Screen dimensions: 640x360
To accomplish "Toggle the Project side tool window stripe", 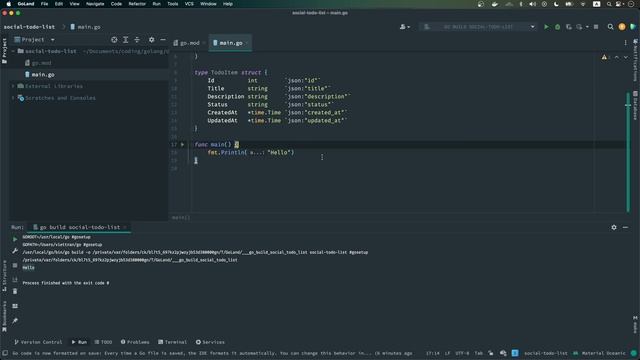I will (x=4, y=51).
